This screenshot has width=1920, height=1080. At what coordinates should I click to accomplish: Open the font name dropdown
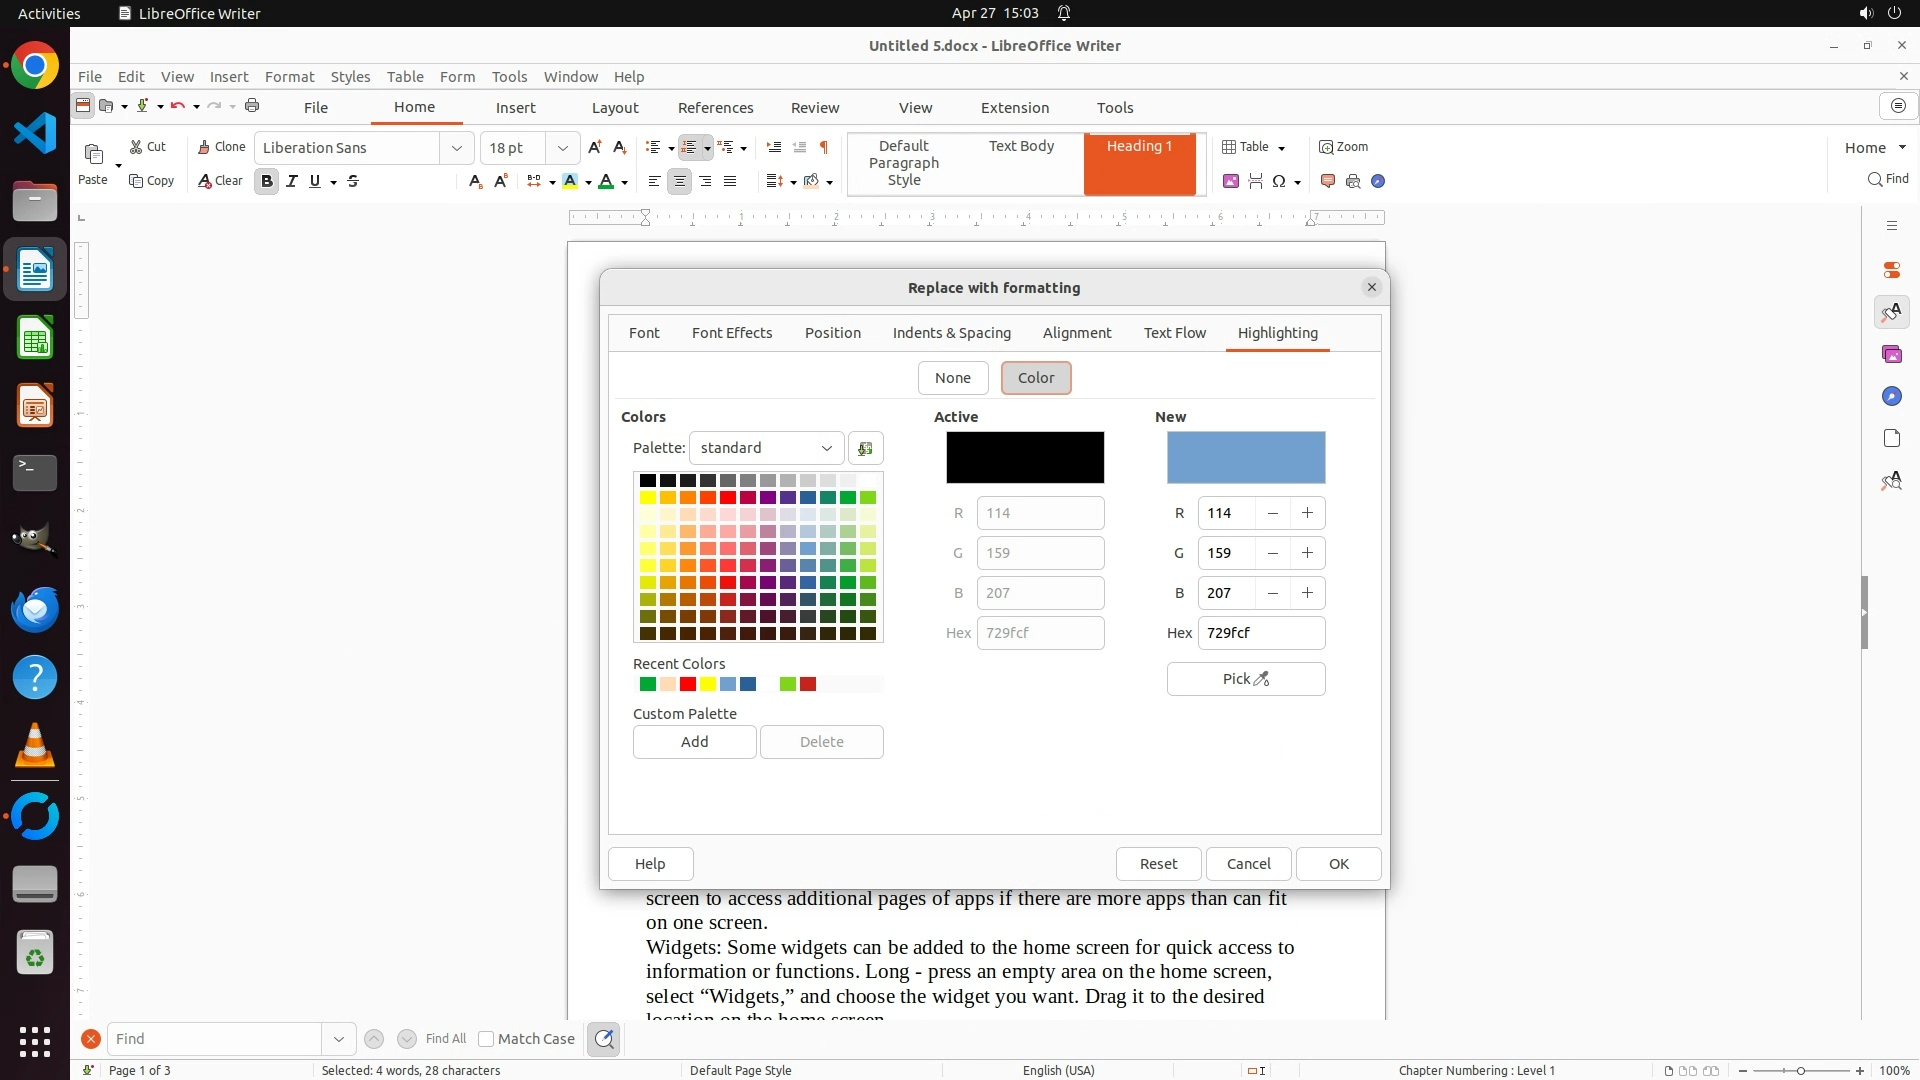(457, 148)
